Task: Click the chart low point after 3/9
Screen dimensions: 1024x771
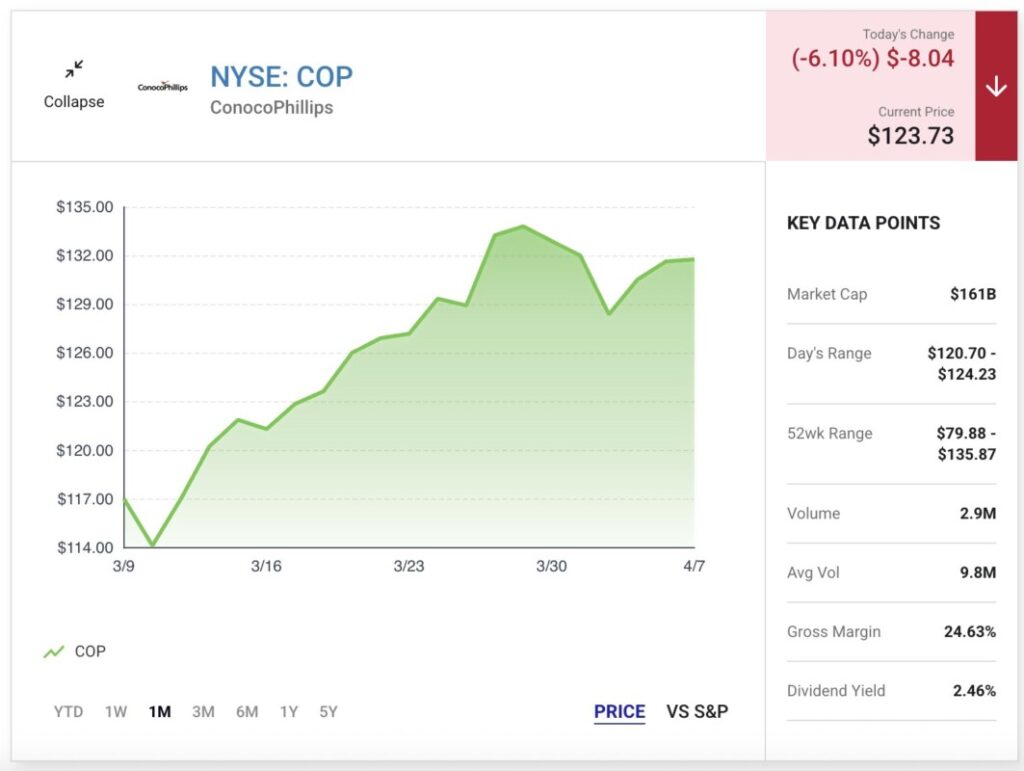Action: [x=152, y=546]
